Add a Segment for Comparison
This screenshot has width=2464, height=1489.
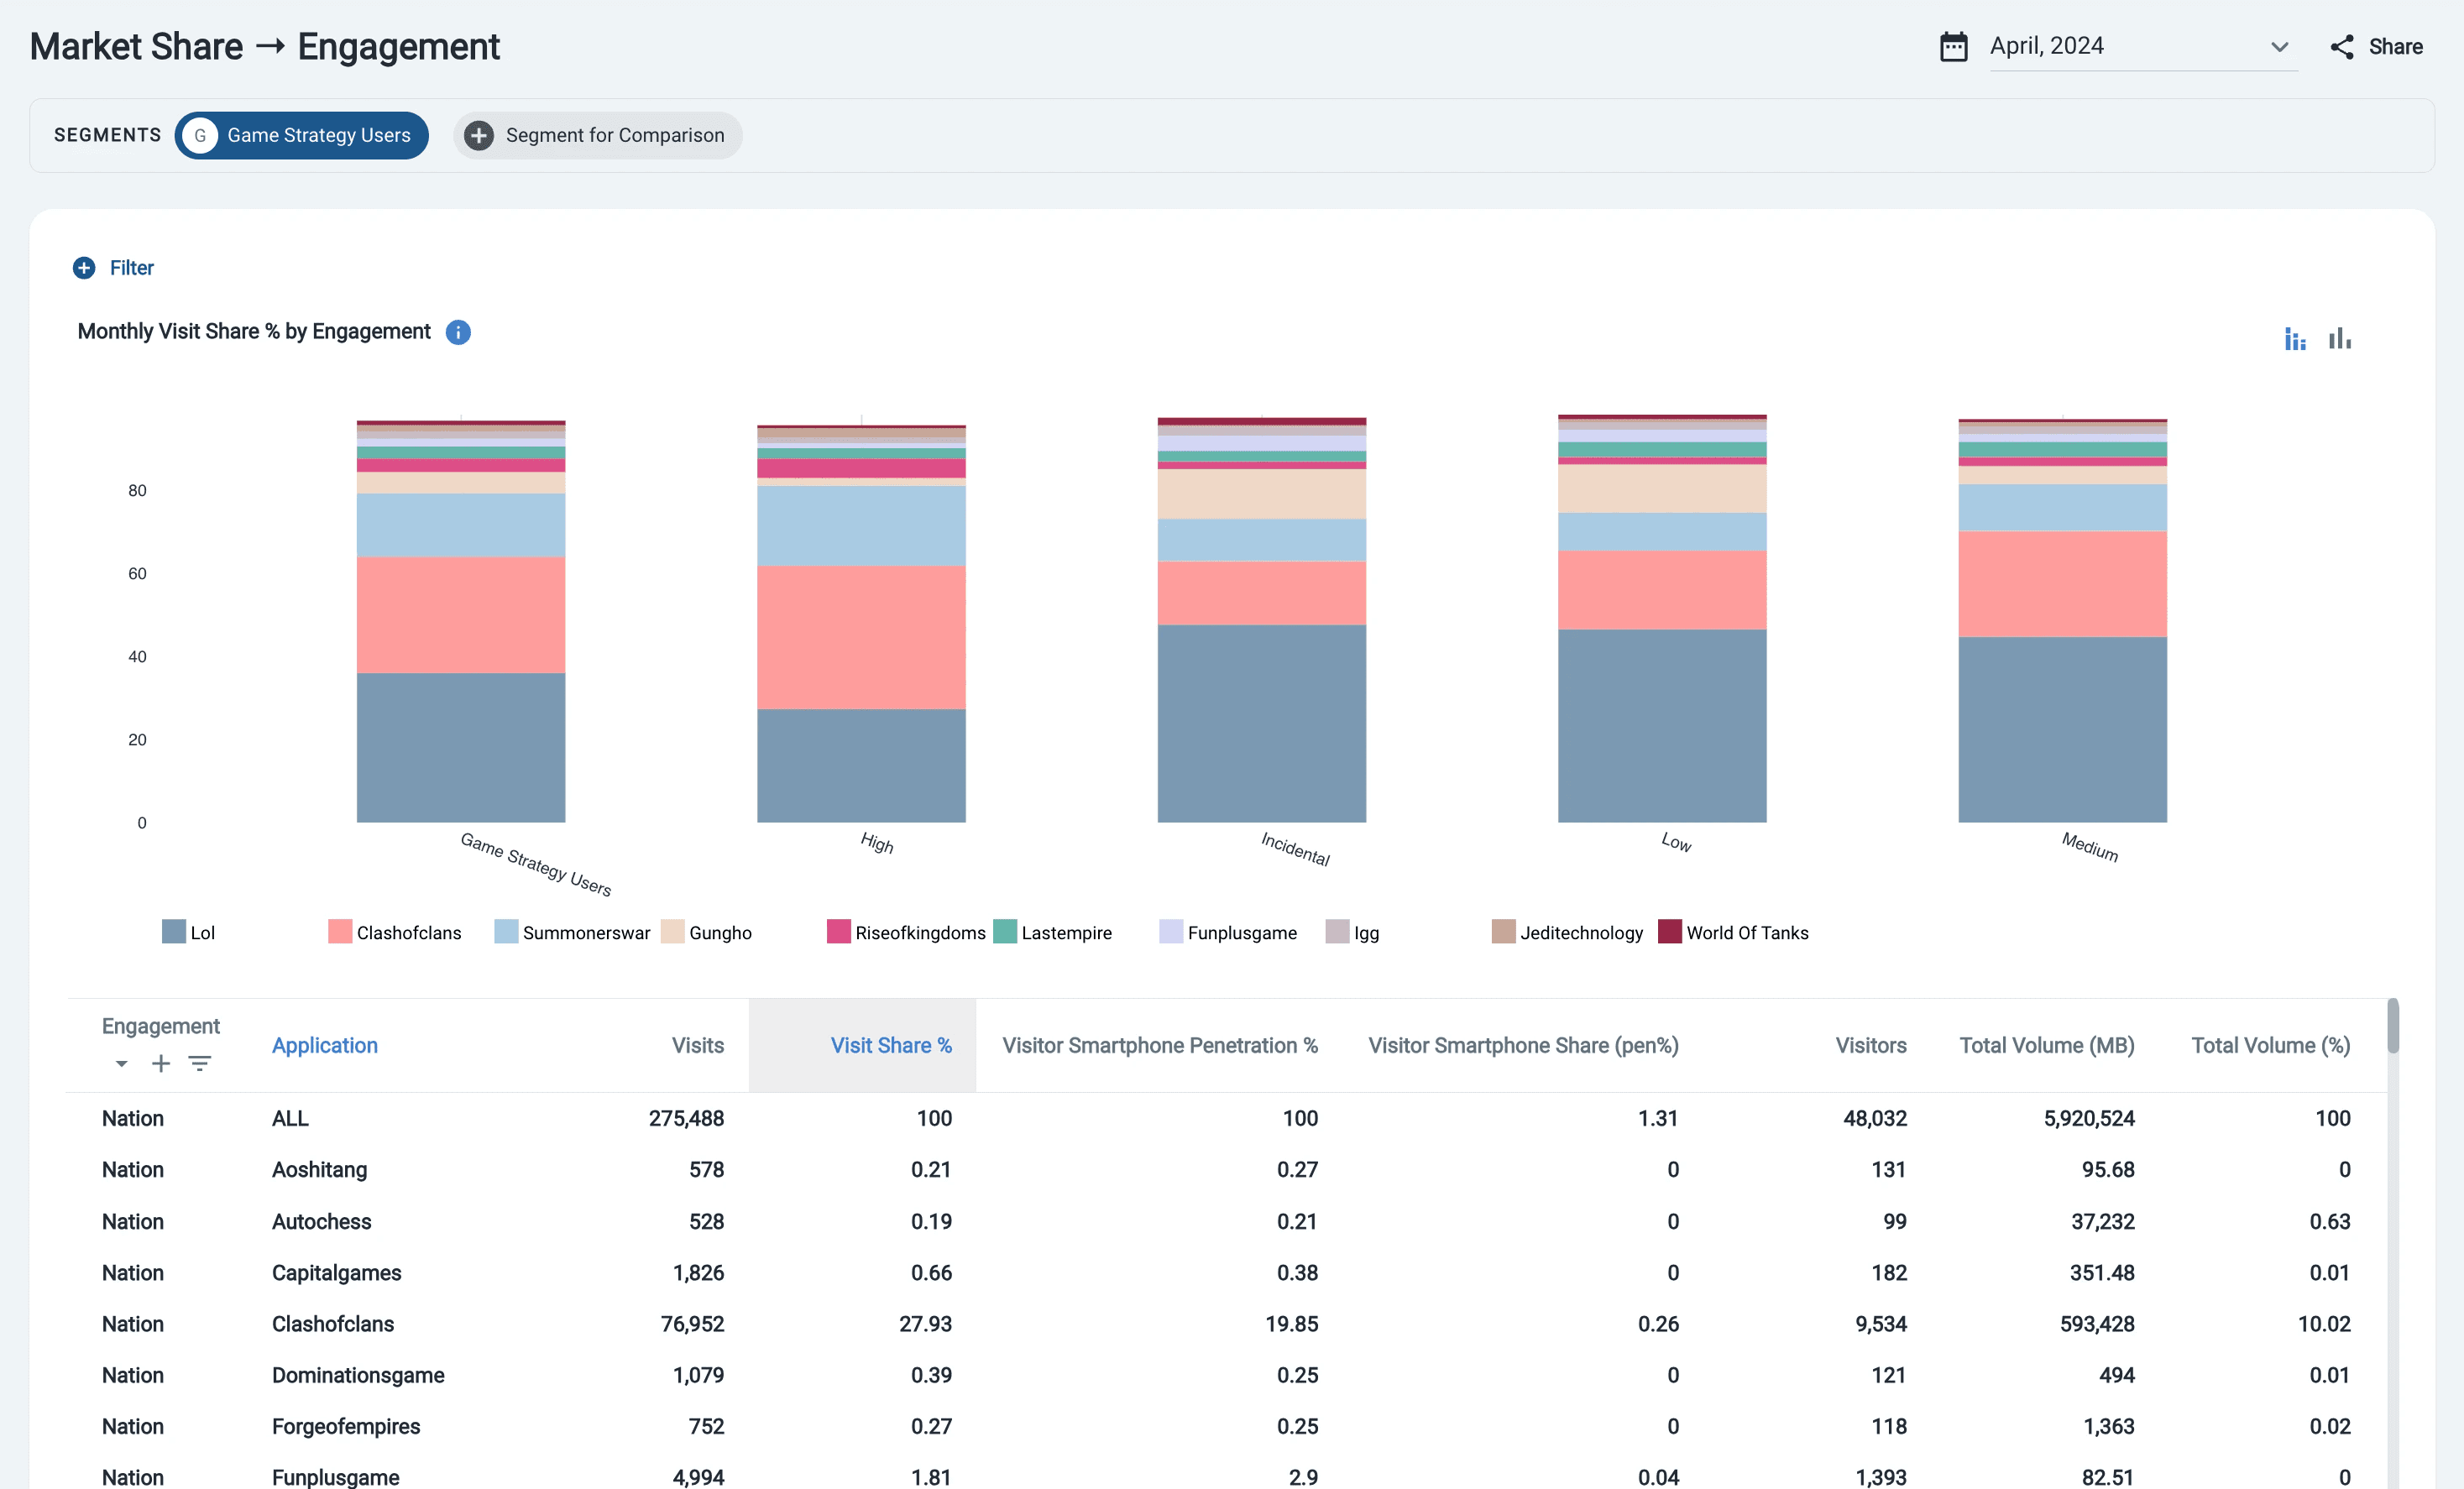point(597,135)
